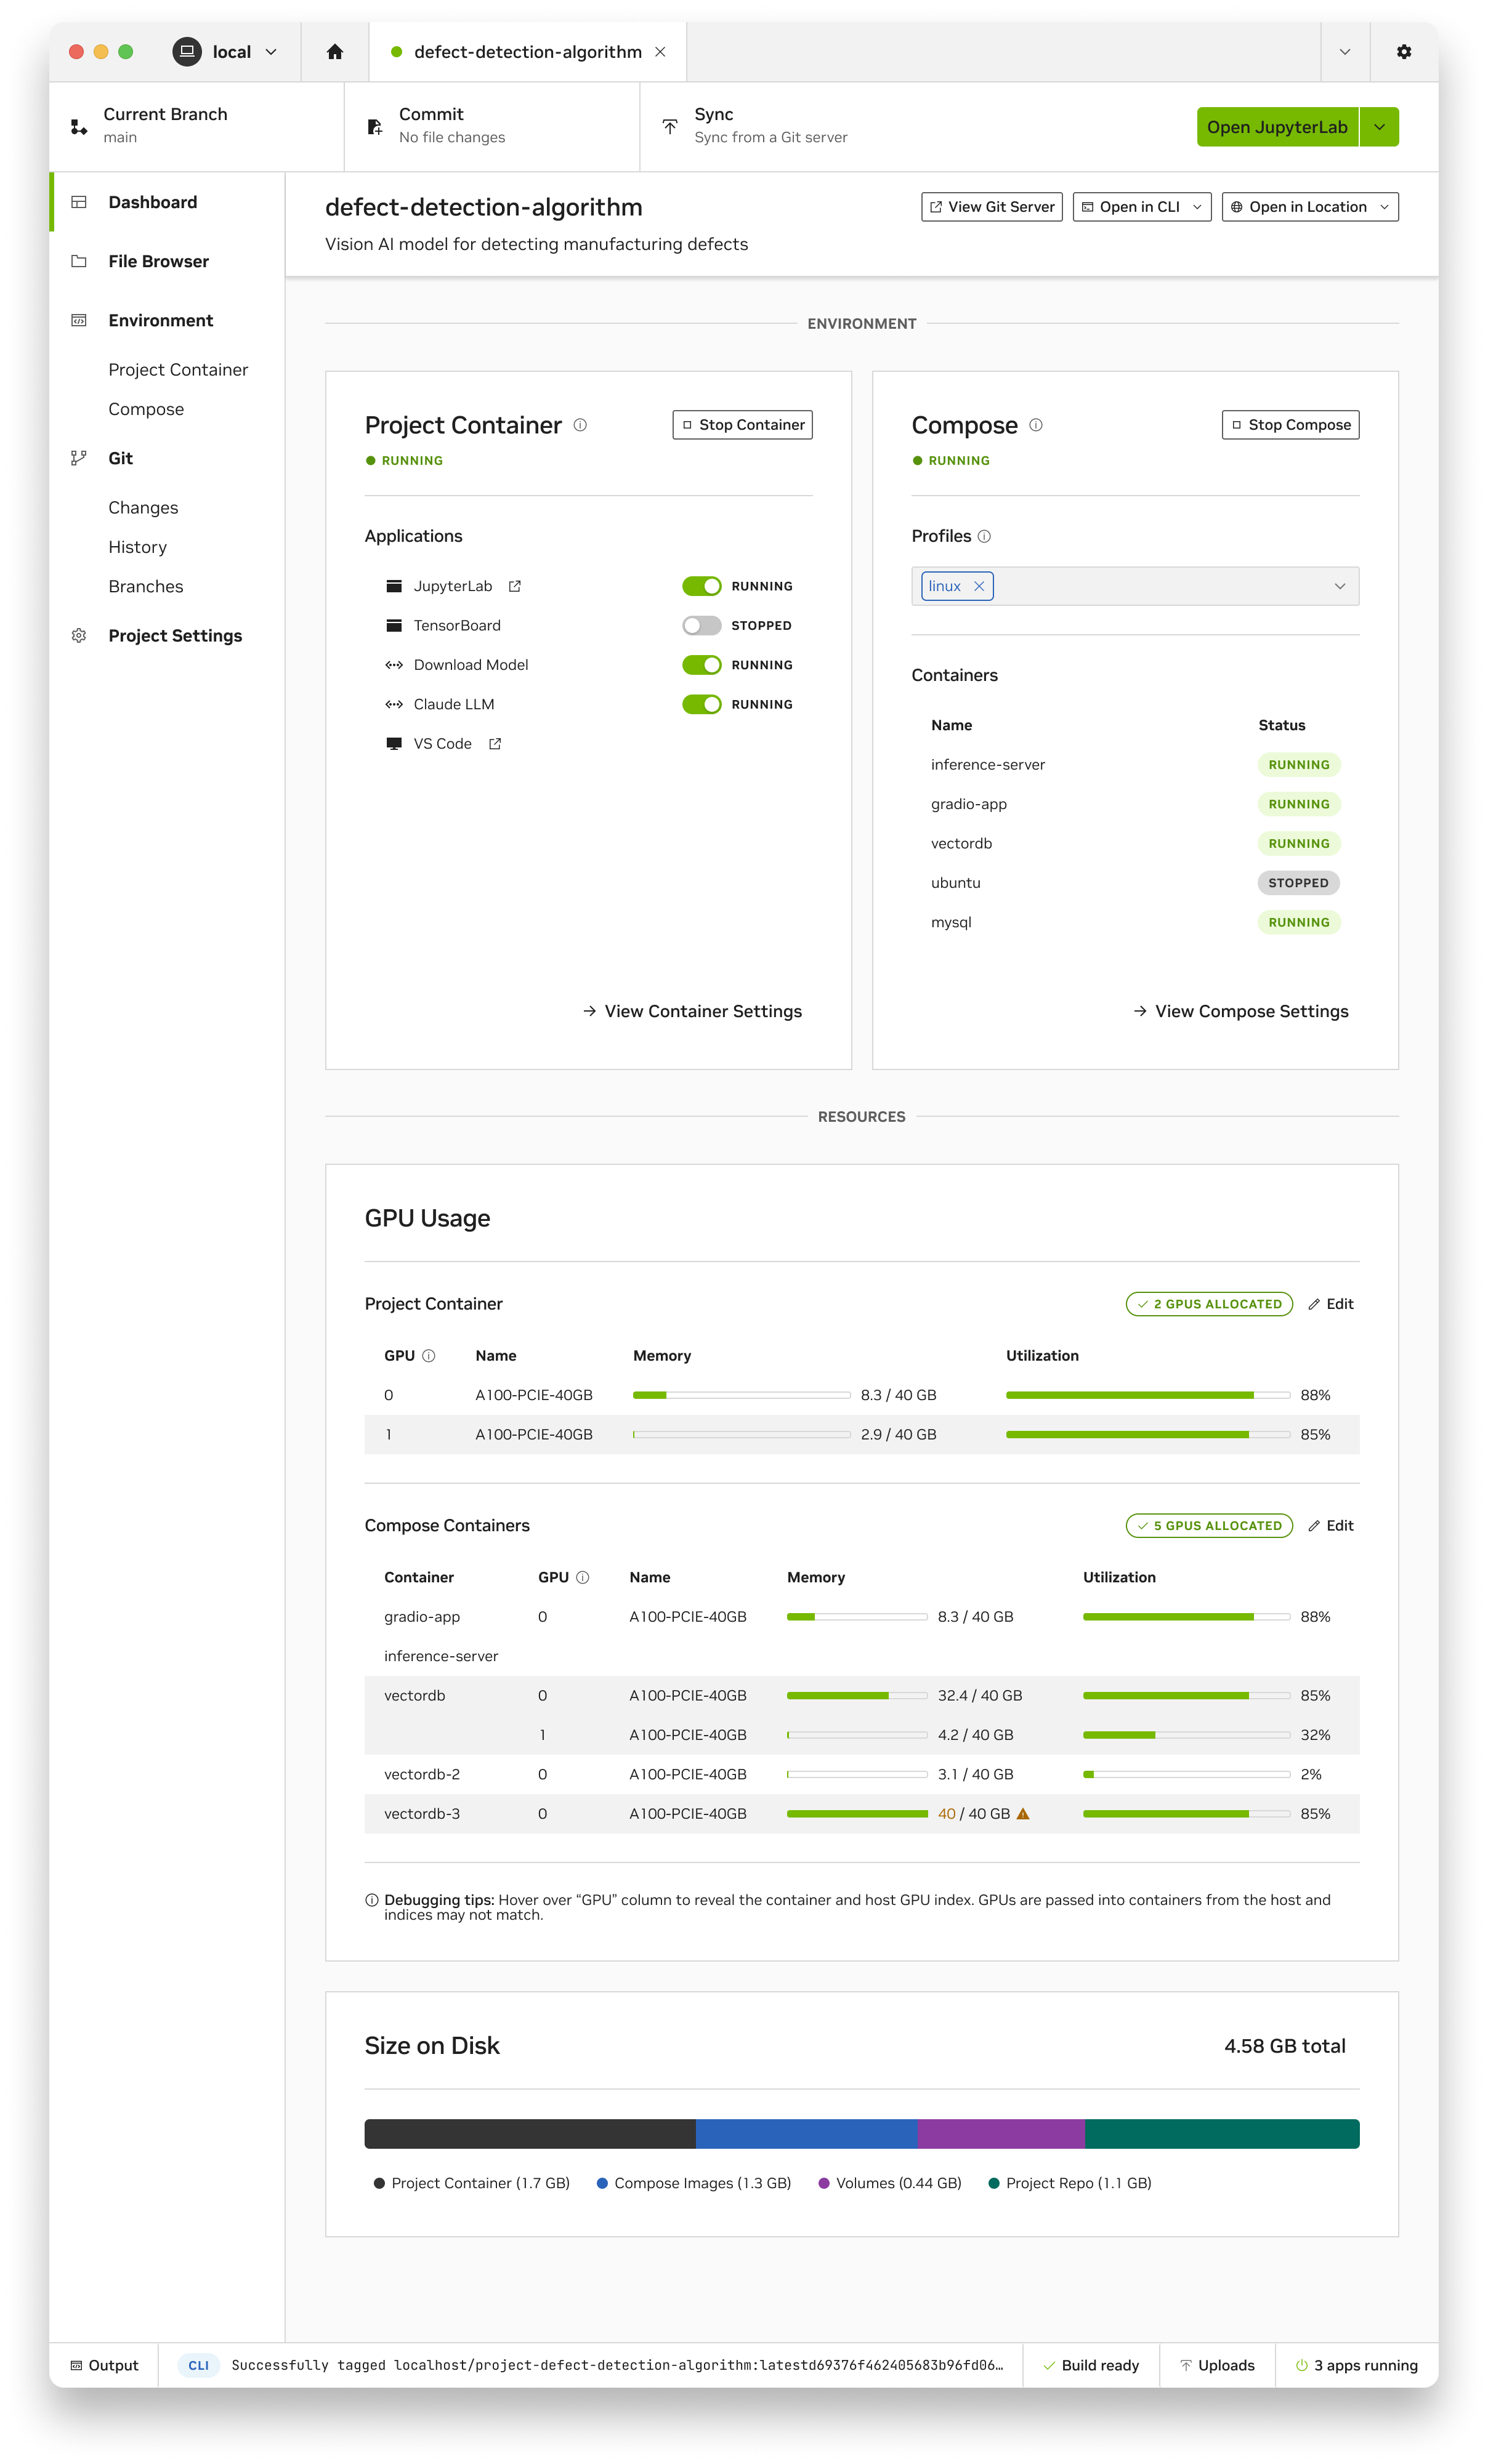Image resolution: width=1488 pixels, height=2464 pixels.
Task: Open the tab overflow chevron
Action: [1345, 52]
